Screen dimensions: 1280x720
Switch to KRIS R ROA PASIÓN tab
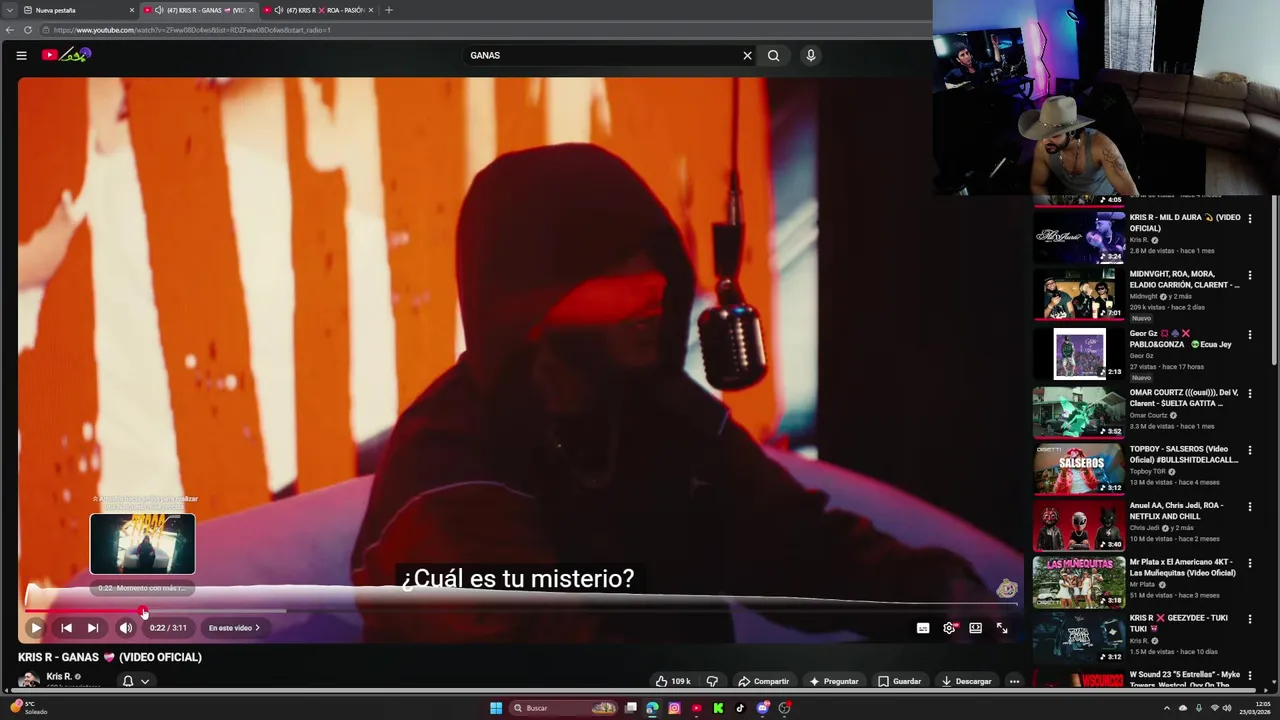(318, 10)
